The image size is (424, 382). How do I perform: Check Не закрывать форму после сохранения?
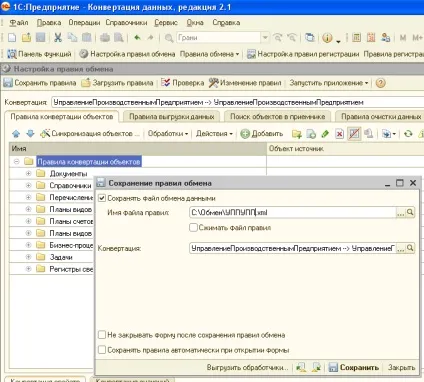click(102, 335)
